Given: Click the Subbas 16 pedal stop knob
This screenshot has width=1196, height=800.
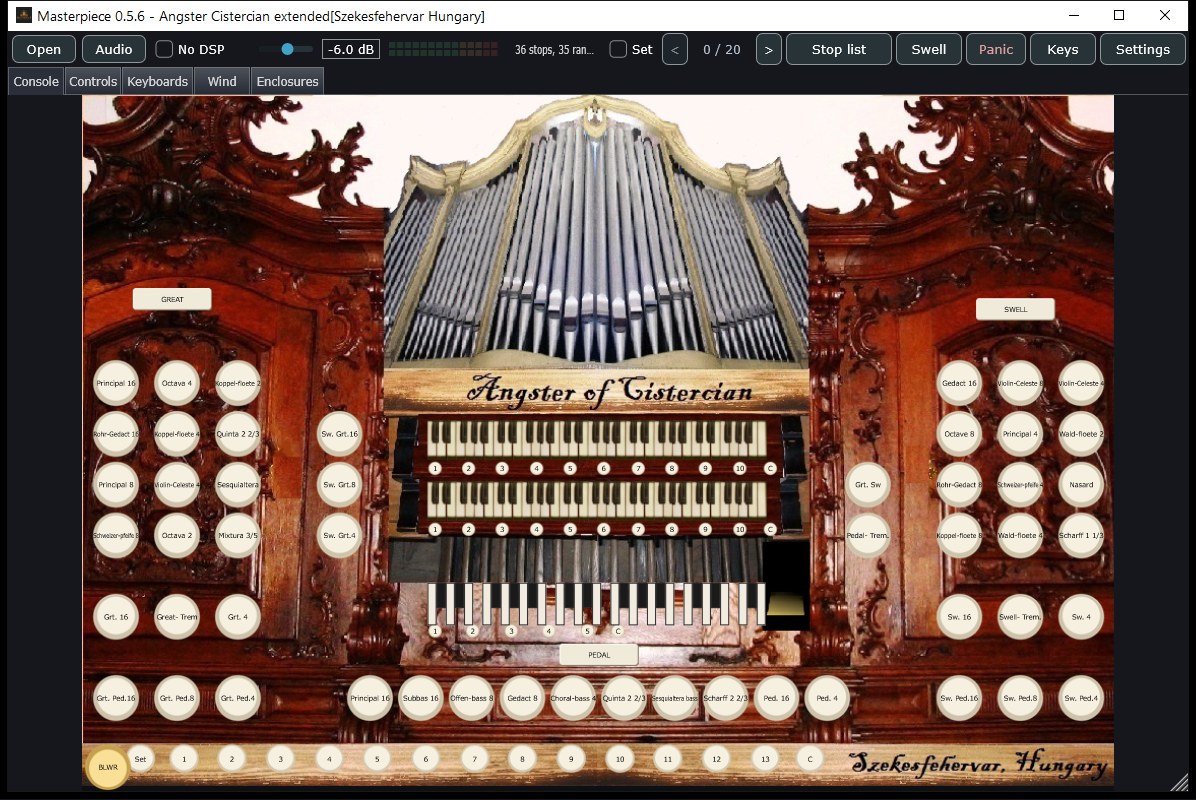Looking at the screenshot, I should coord(420,698).
